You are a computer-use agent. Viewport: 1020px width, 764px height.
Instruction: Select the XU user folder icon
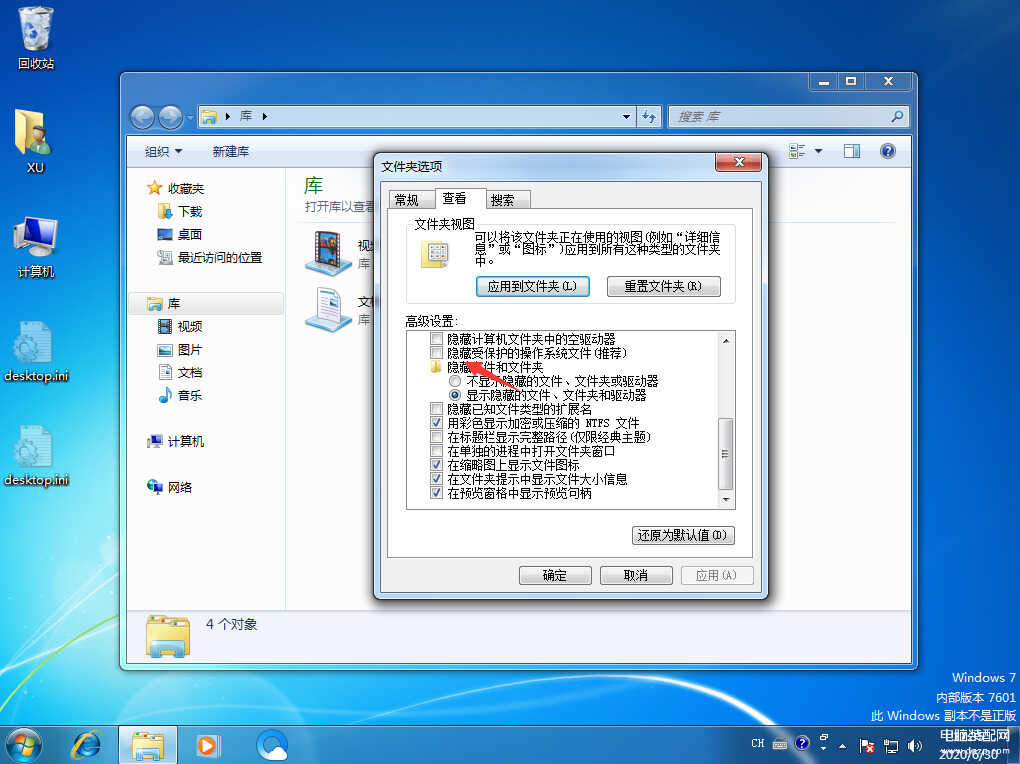[34, 140]
